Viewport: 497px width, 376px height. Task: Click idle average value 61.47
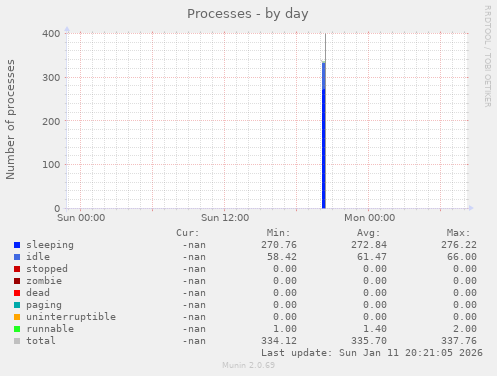(372, 257)
